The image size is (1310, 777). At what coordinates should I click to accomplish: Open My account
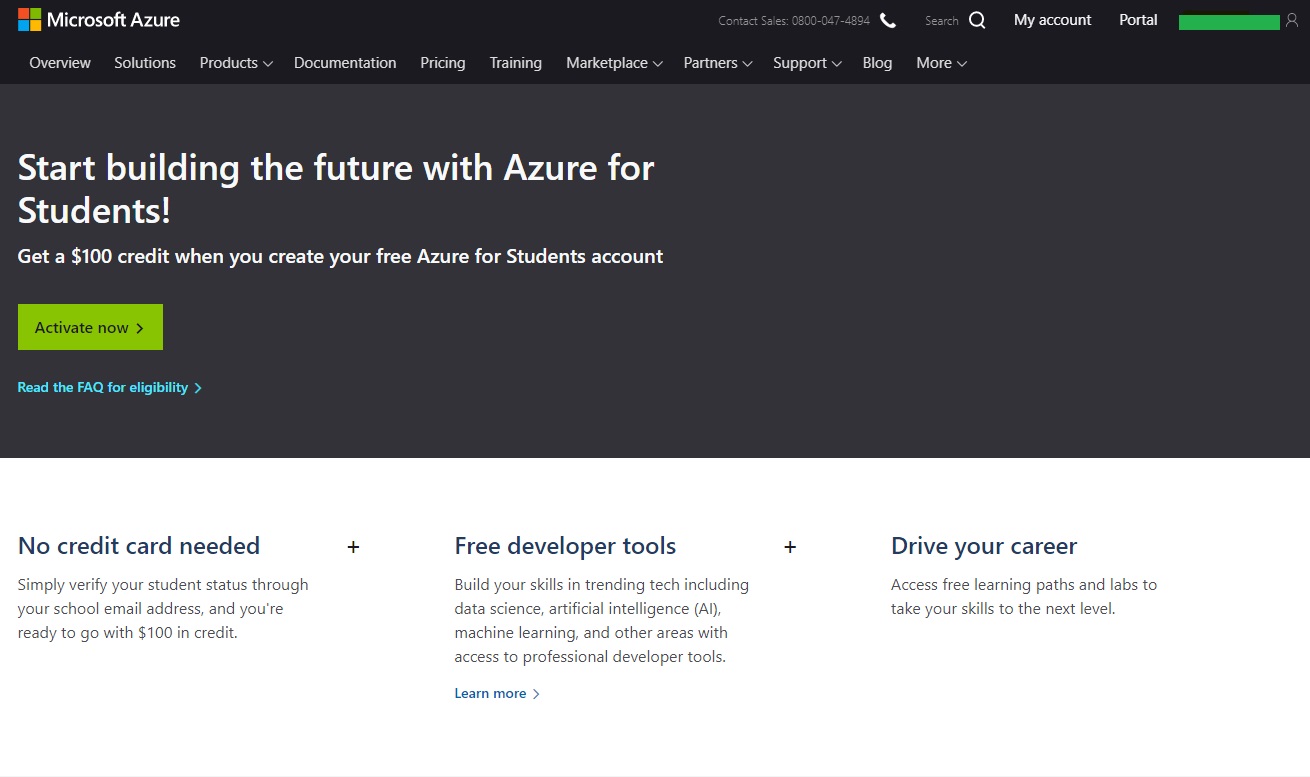[1053, 20]
